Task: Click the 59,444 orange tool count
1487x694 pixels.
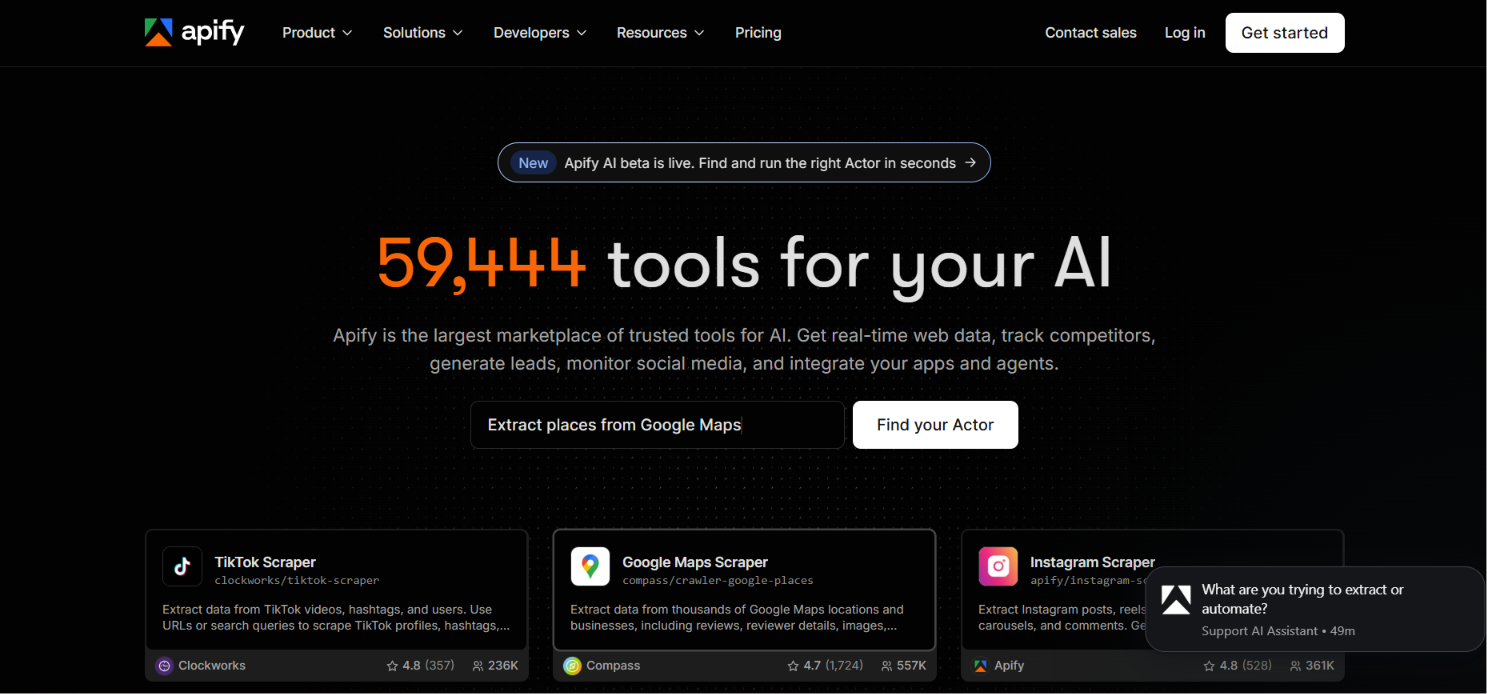Action: 482,264
